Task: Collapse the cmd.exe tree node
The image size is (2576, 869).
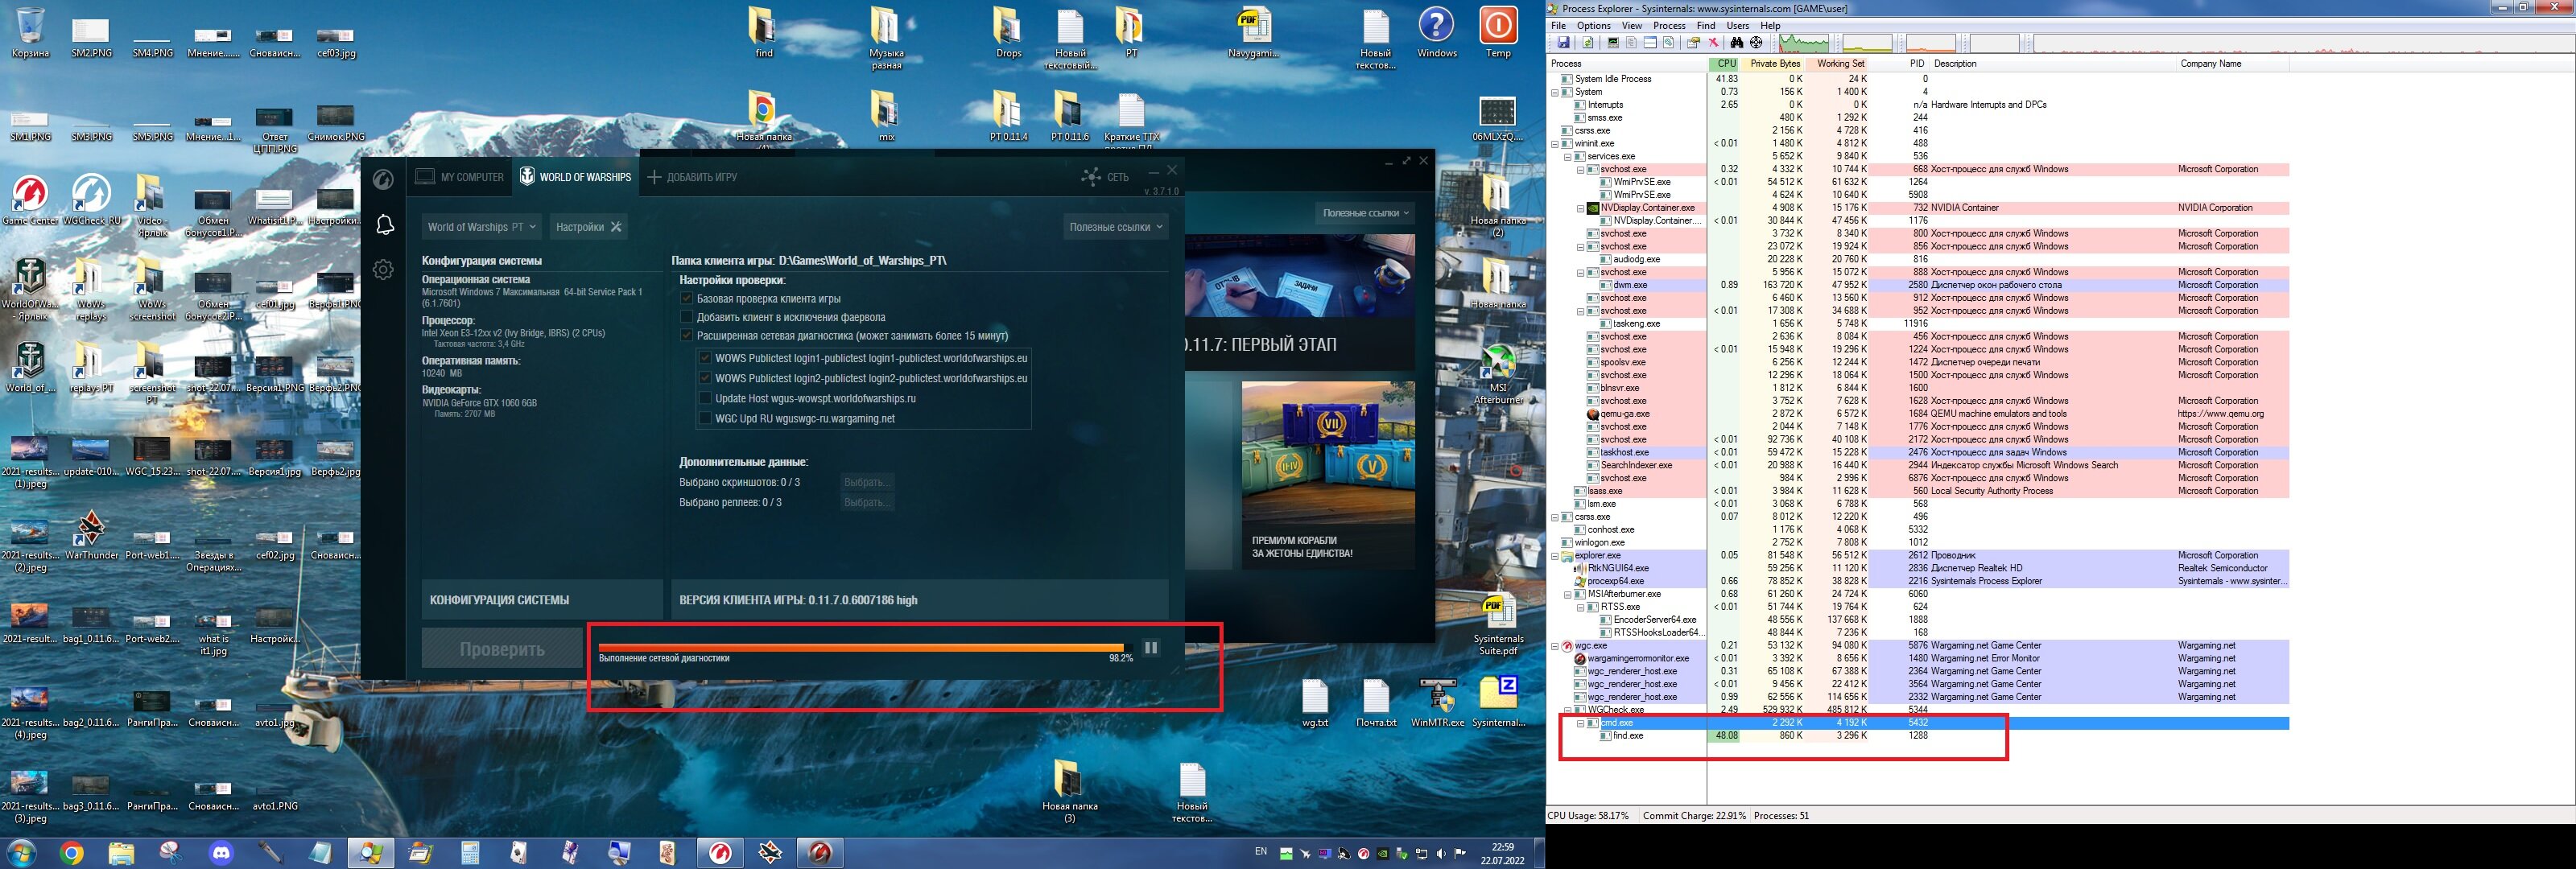Action: [1581, 723]
